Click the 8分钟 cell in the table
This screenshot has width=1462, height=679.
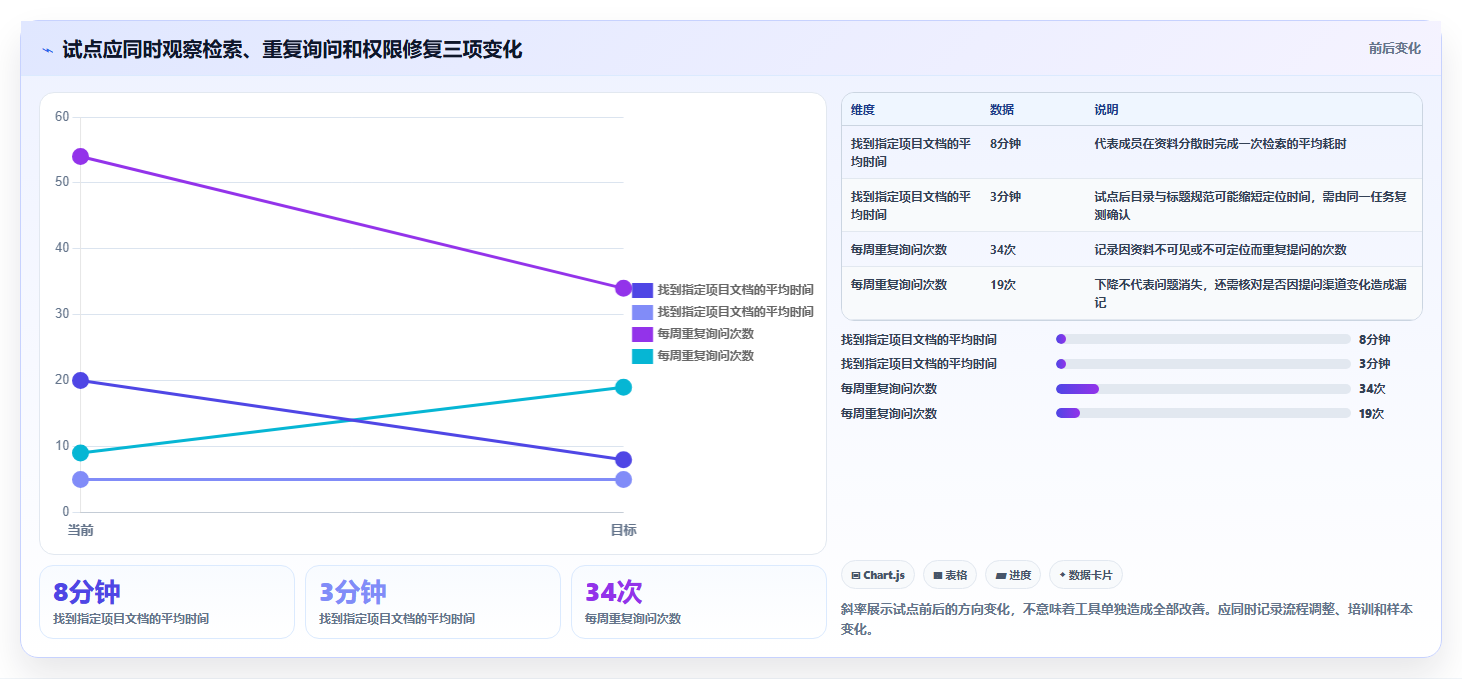point(1005,144)
